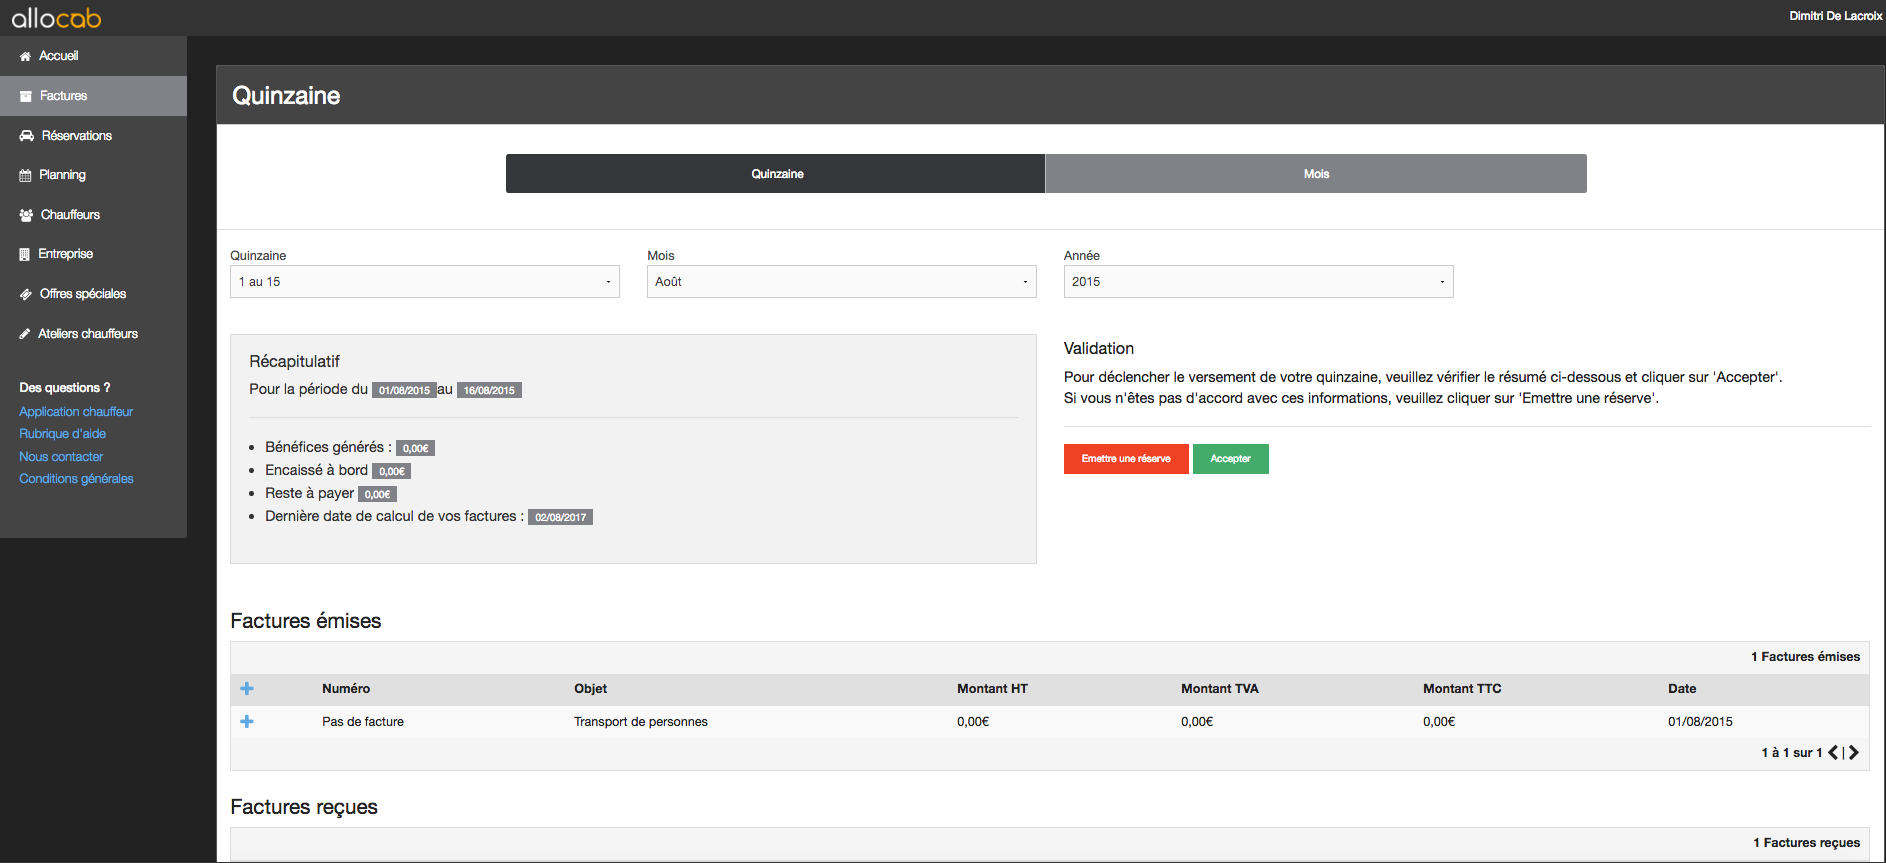1886x863 pixels.
Task: Click the 1 Factures émises count text
Action: (1805, 657)
